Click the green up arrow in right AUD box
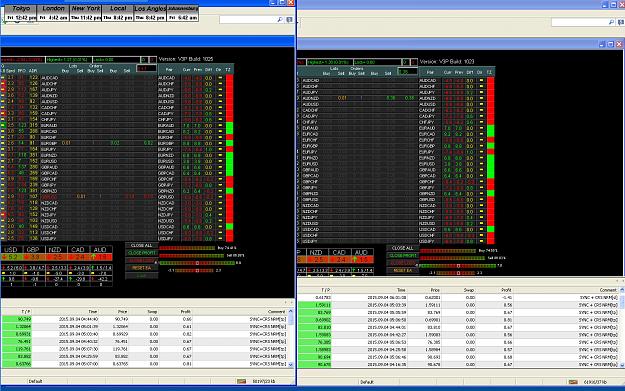The height and width of the screenshot is (391, 625). coord(354,260)
